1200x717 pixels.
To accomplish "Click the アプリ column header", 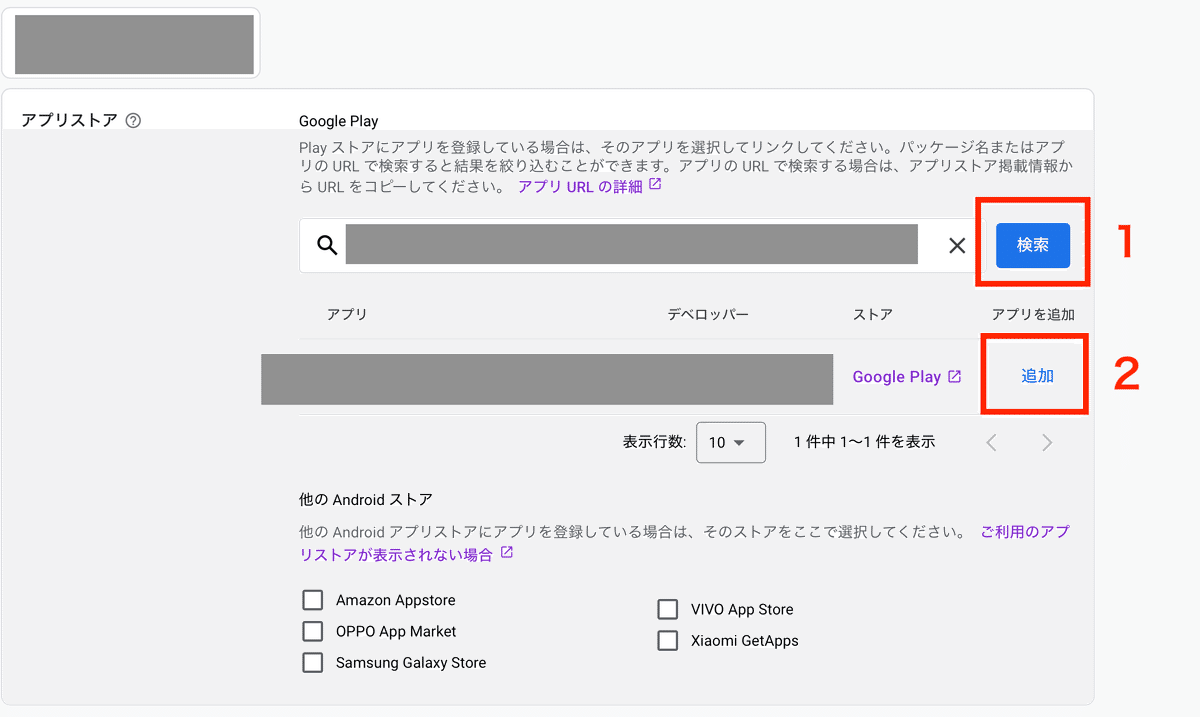I will click(x=347, y=314).
